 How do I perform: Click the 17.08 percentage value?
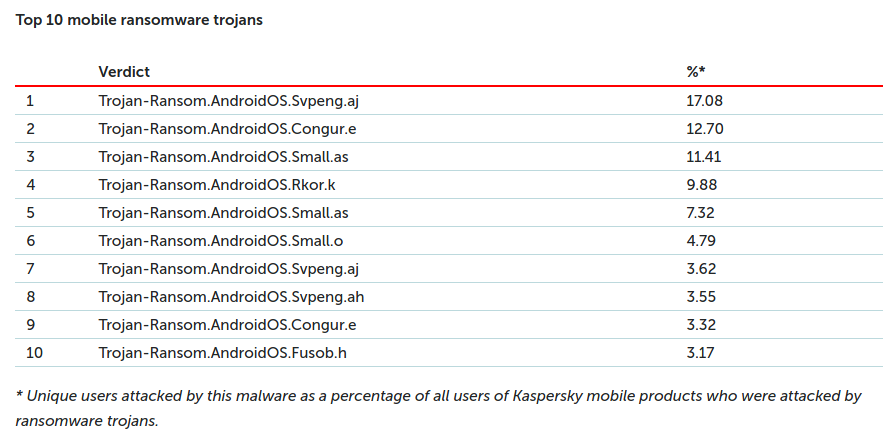pyautogui.click(x=704, y=101)
